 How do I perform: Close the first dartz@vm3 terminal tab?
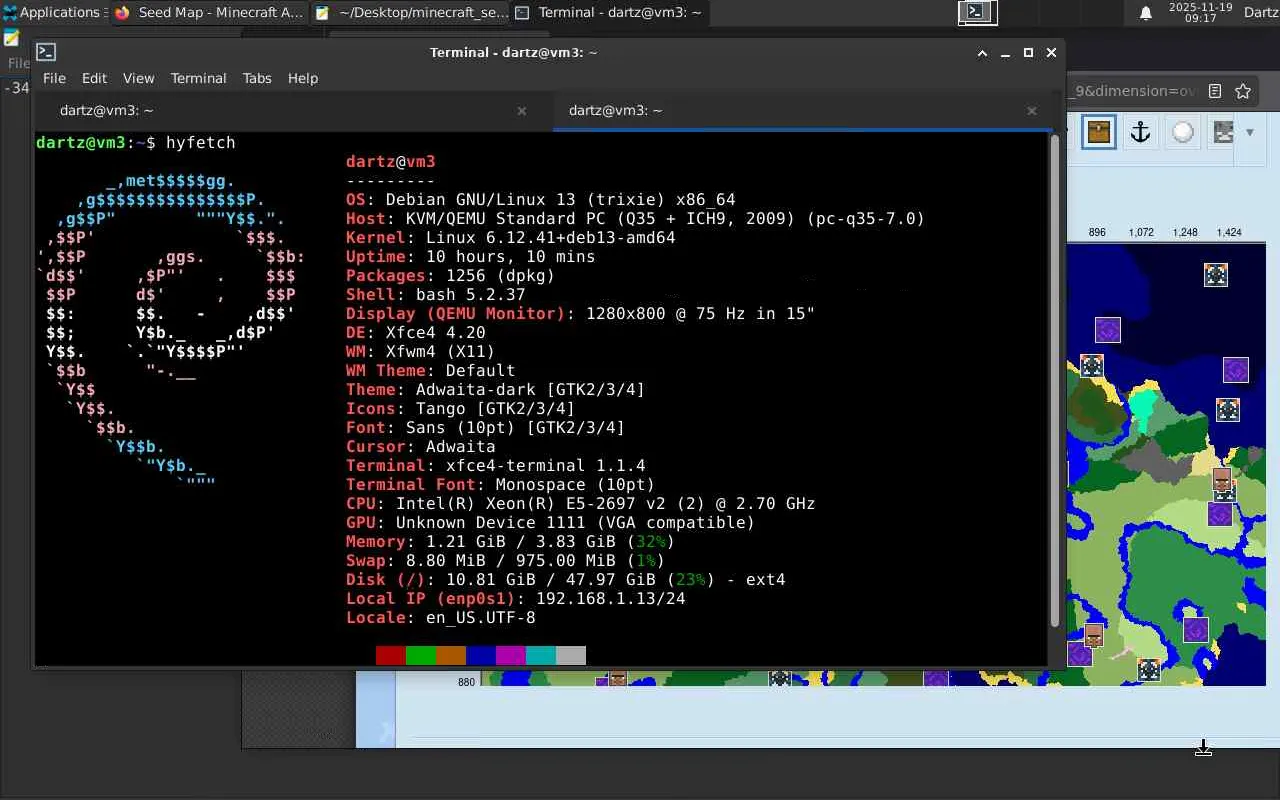coord(521,111)
